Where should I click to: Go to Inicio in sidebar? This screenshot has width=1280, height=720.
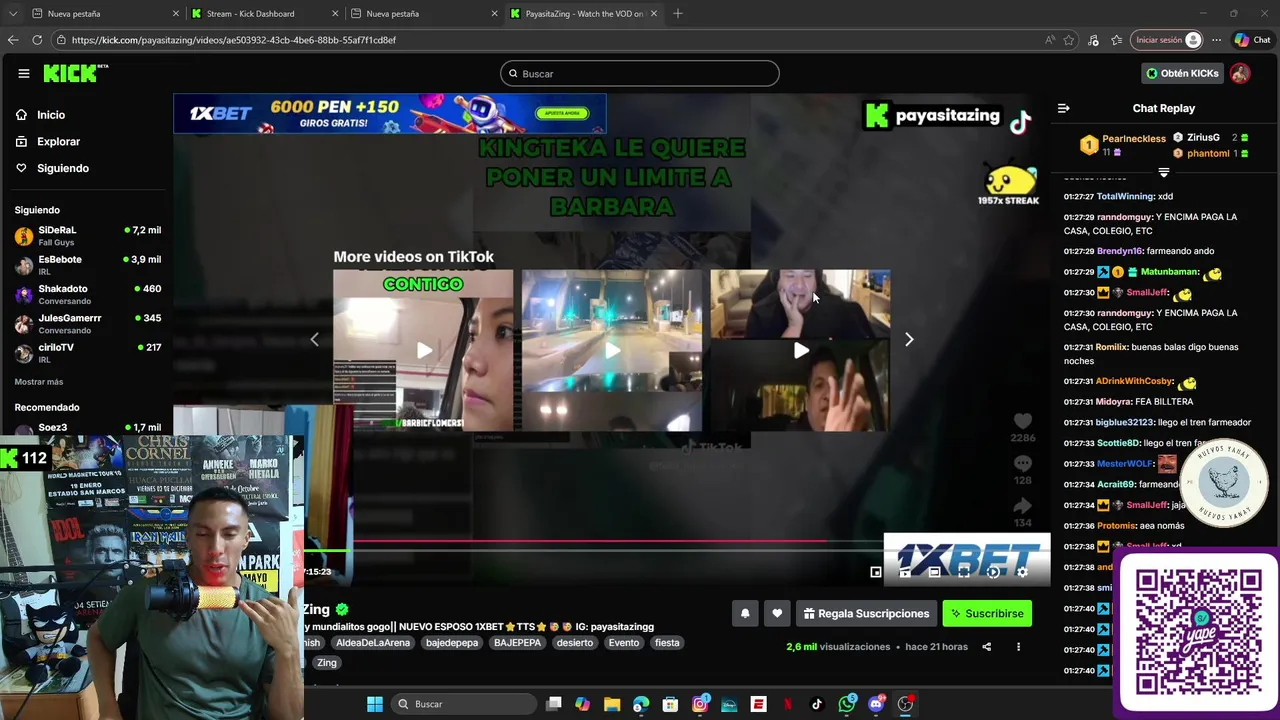[51, 115]
